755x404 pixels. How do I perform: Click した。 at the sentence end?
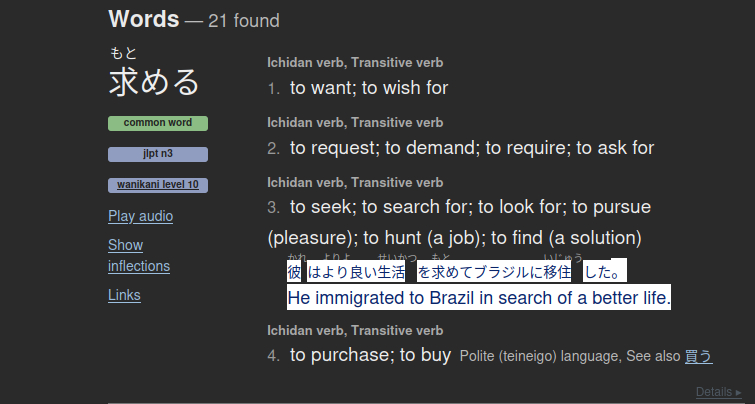(x=603, y=272)
